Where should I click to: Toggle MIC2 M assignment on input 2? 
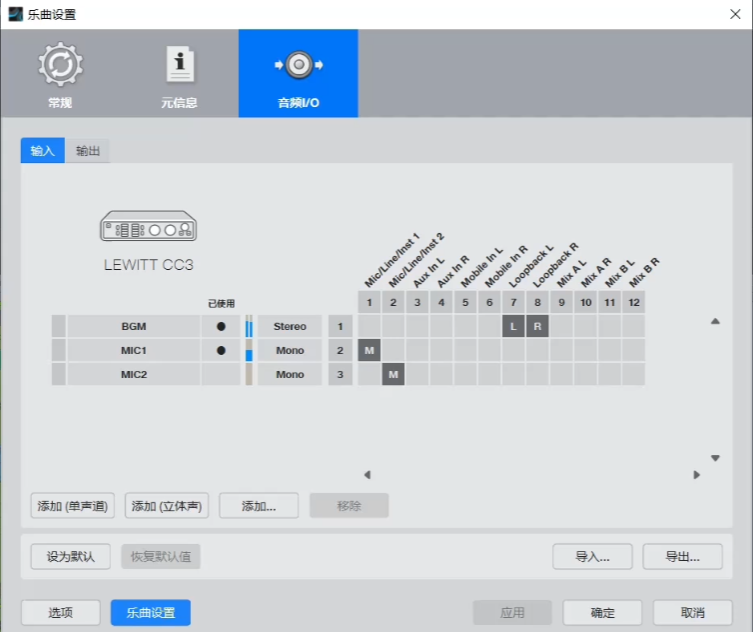393,375
